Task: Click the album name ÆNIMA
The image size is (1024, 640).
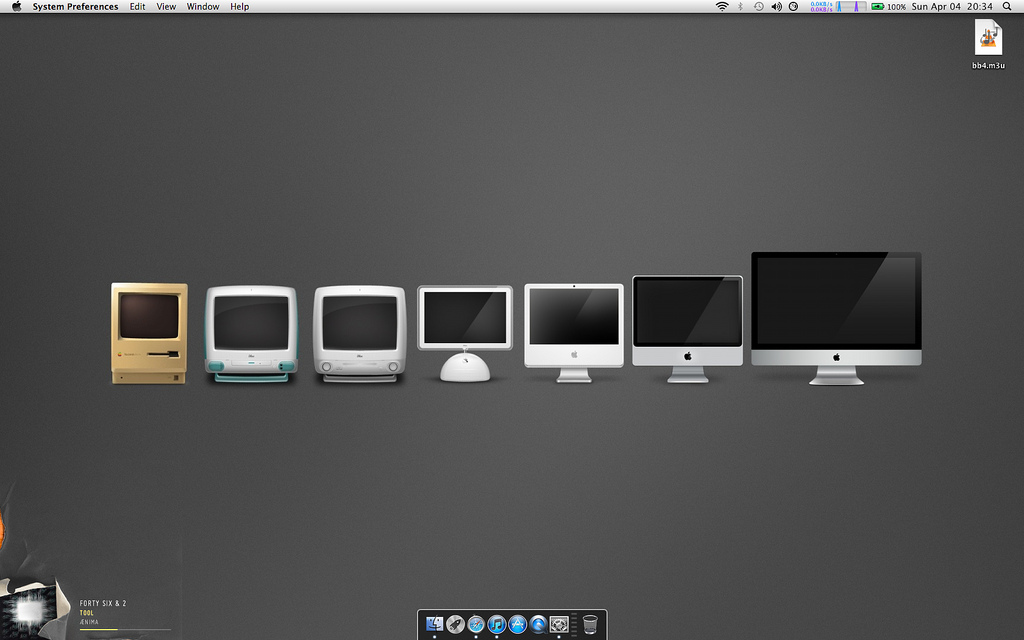Action: [x=89, y=622]
